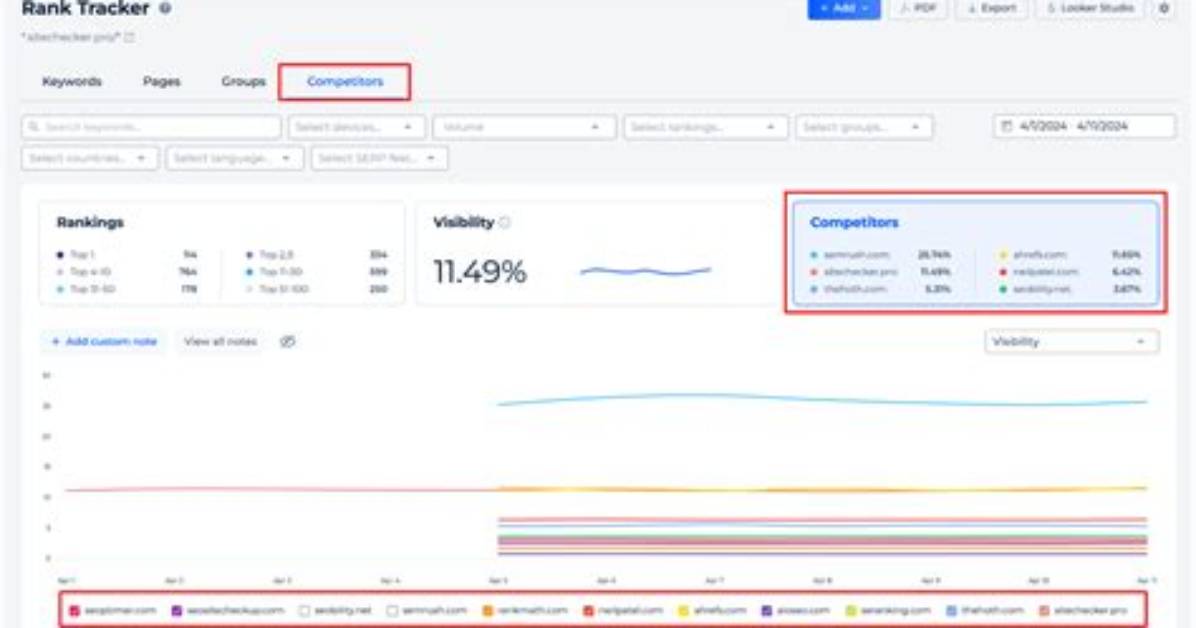
Task: Switch to the Groups tab
Action: point(243,82)
